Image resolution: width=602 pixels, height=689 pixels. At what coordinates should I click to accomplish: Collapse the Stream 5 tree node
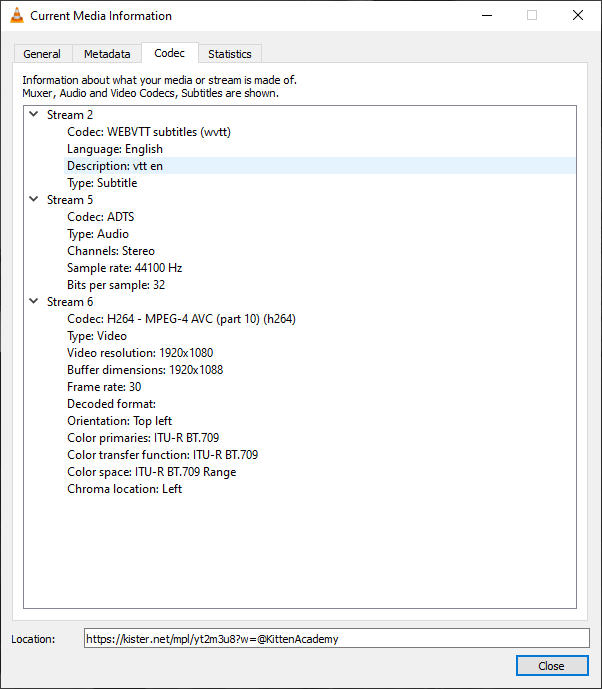(33, 200)
